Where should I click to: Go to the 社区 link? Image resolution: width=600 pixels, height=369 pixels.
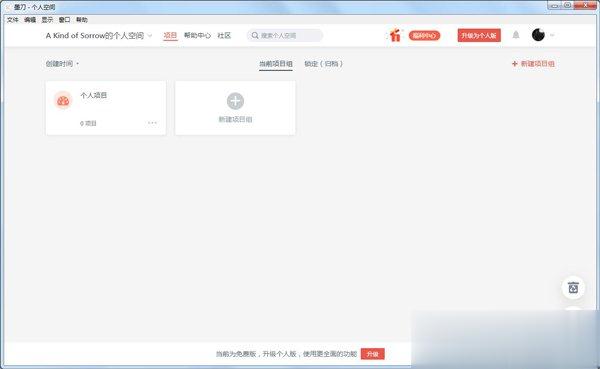(x=224, y=36)
